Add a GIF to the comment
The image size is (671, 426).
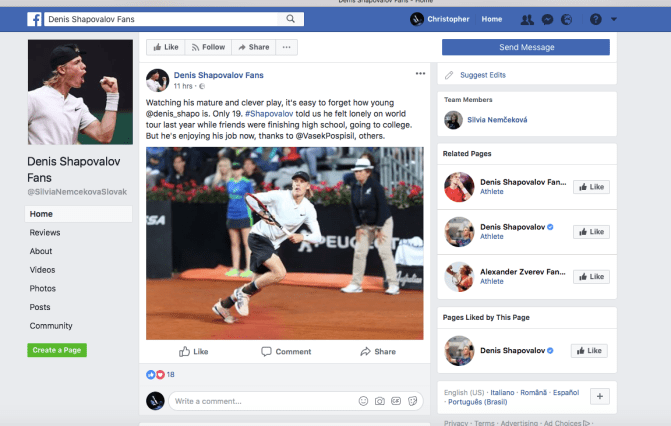tap(396, 401)
